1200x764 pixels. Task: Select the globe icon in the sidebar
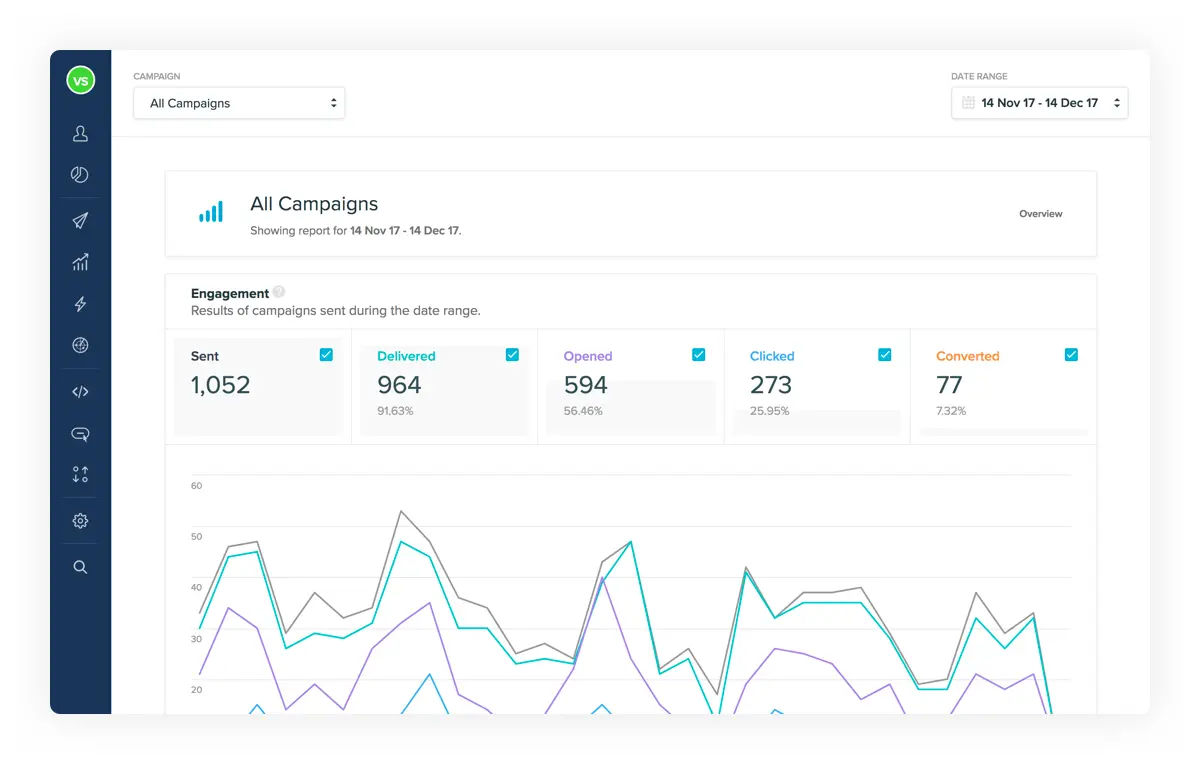point(80,346)
